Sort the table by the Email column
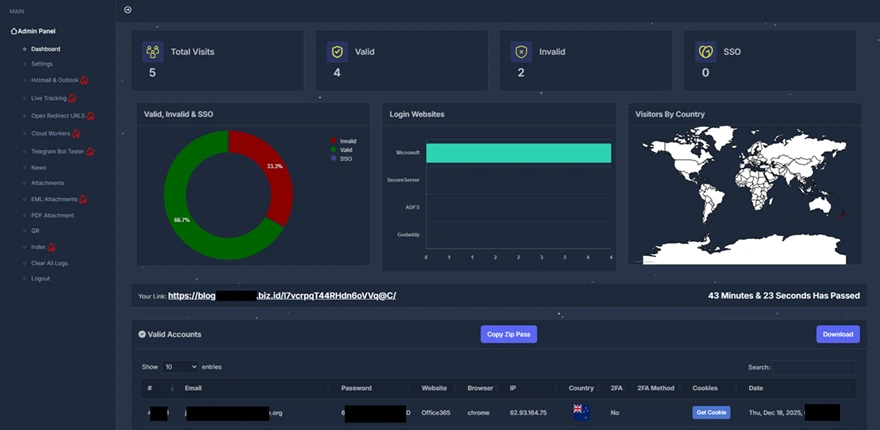Screen dimensions: 880x430 coord(193,388)
